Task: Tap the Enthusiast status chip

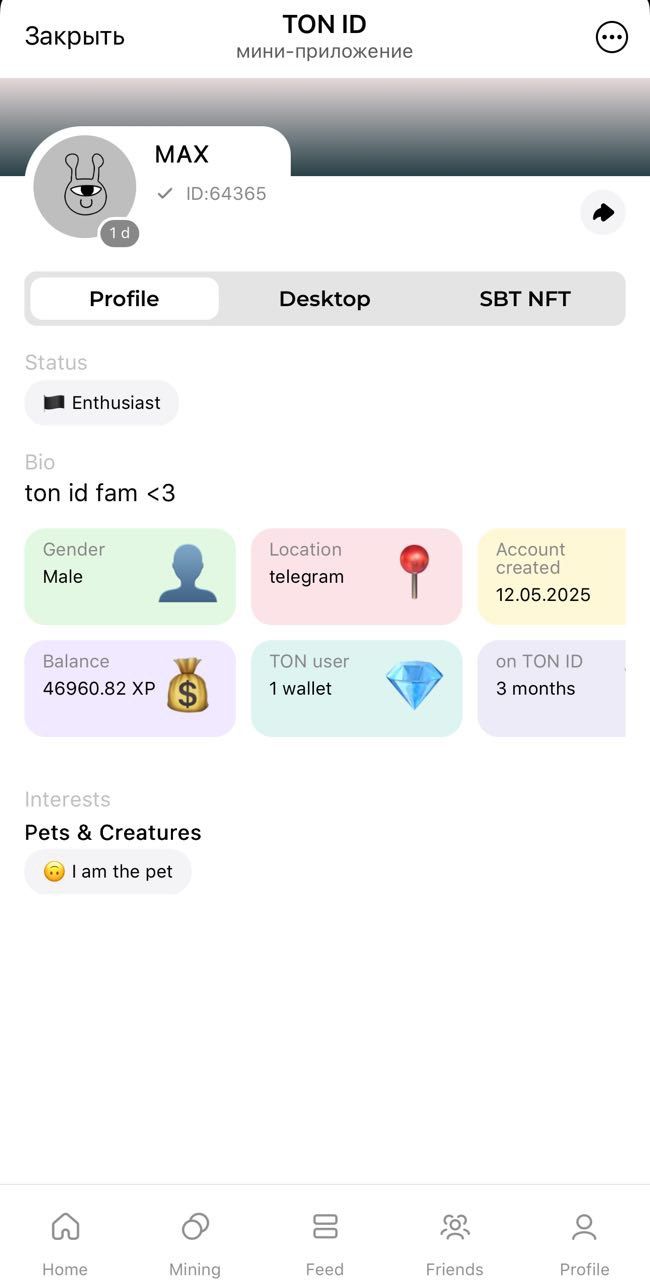Action: pos(101,403)
